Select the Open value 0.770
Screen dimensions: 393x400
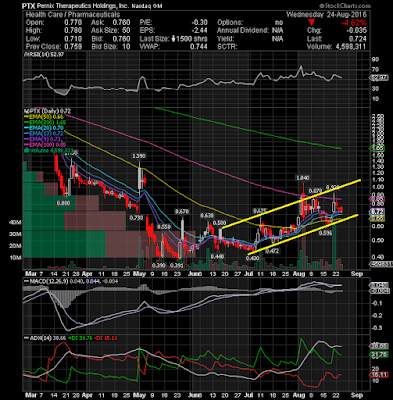coord(73,23)
